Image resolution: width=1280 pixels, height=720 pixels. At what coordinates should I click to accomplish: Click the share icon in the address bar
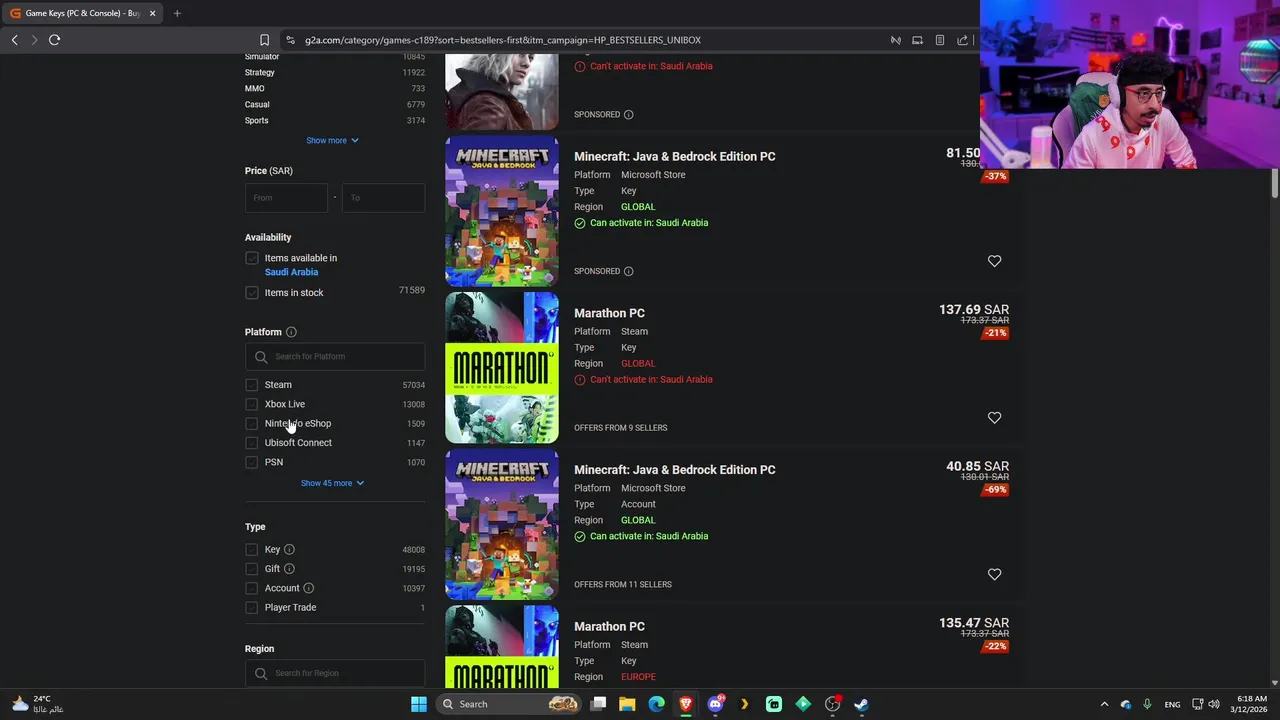pos(962,40)
